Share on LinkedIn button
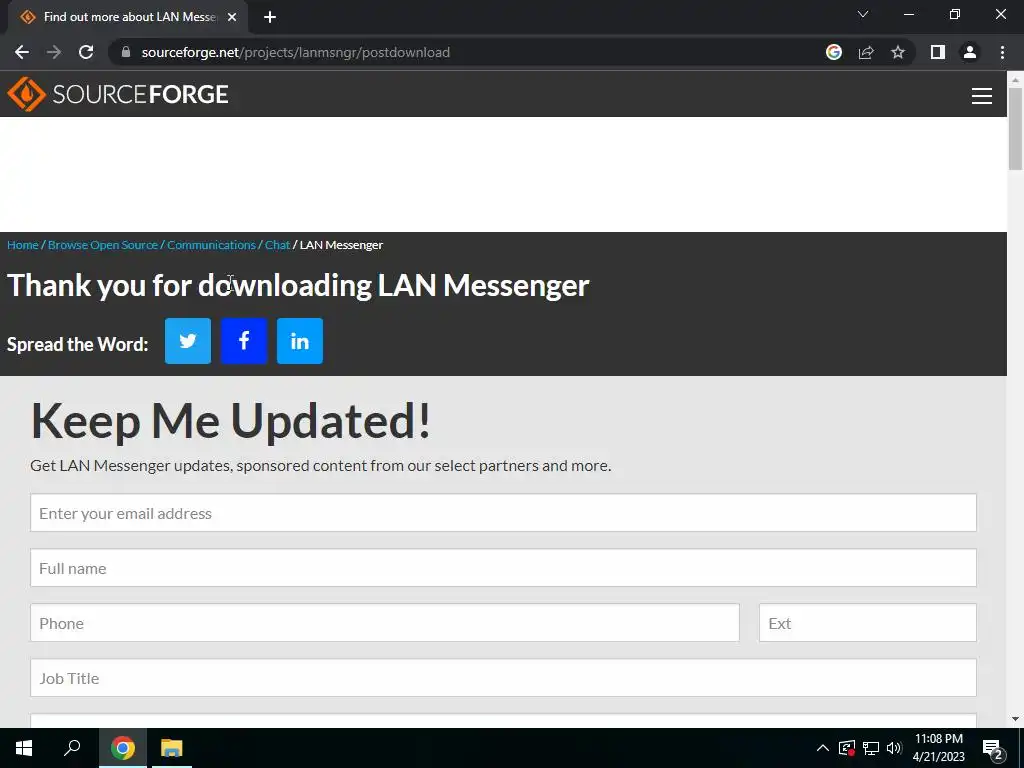This screenshot has height=768, width=1024. (300, 341)
